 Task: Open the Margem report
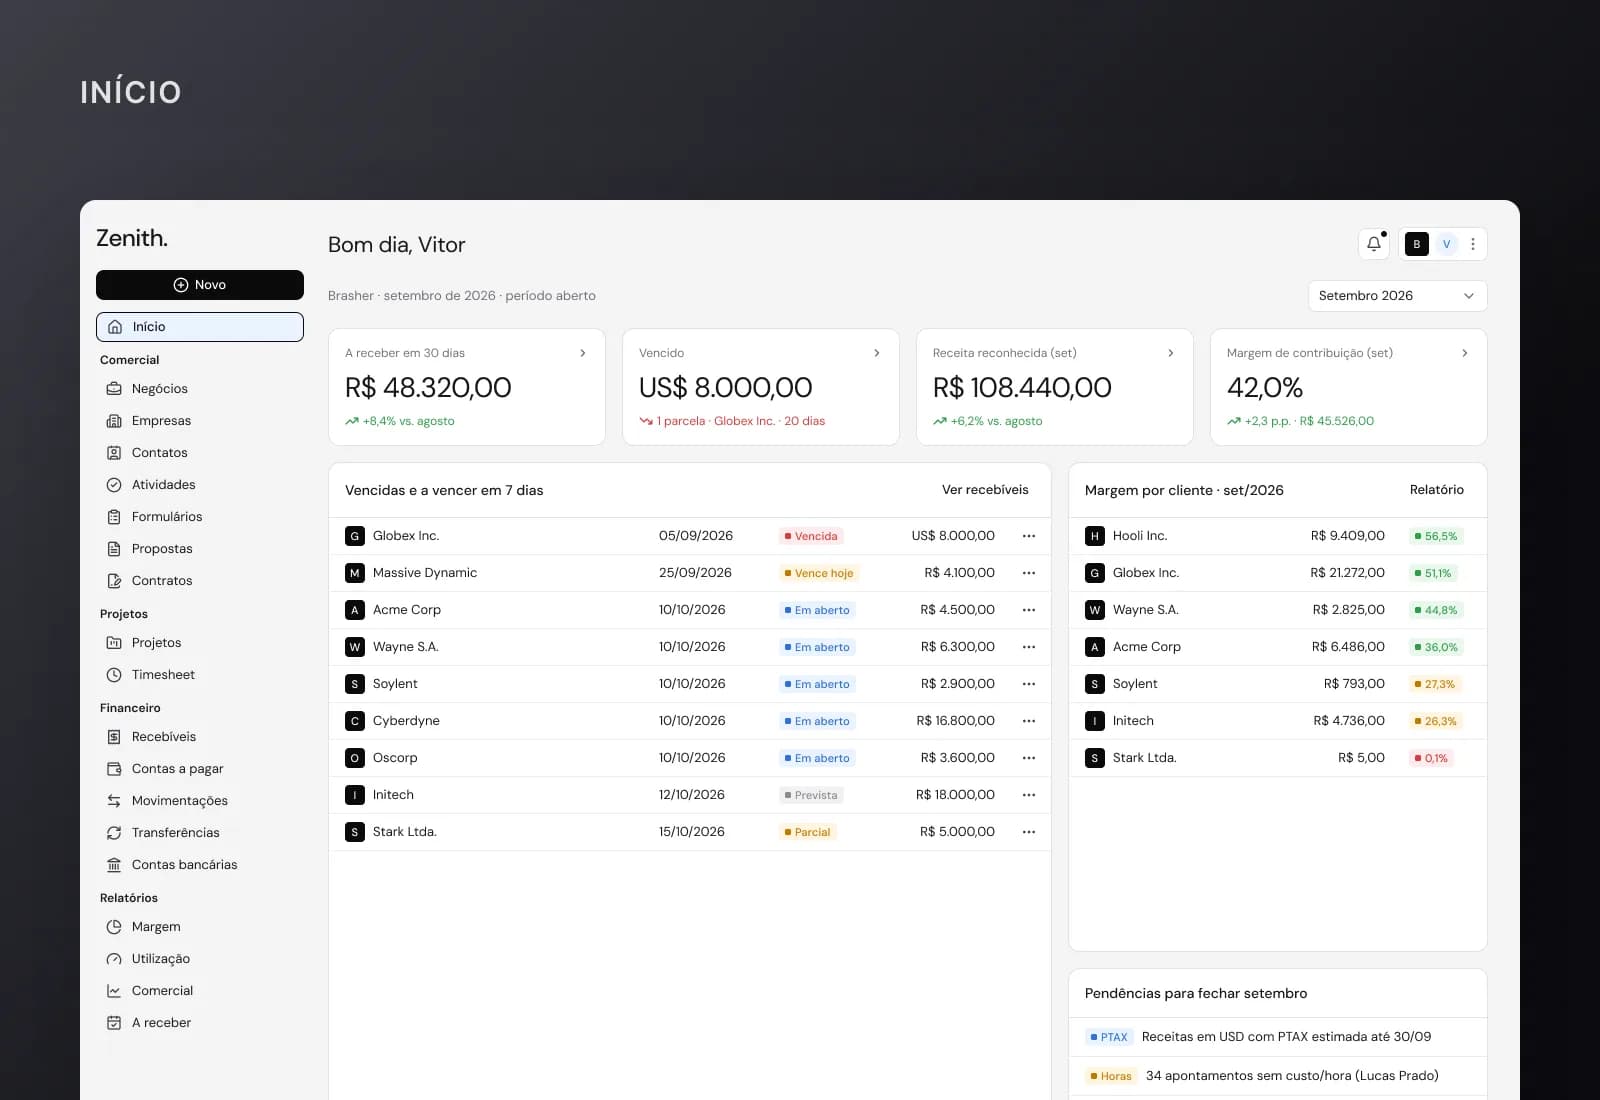tap(200, 927)
